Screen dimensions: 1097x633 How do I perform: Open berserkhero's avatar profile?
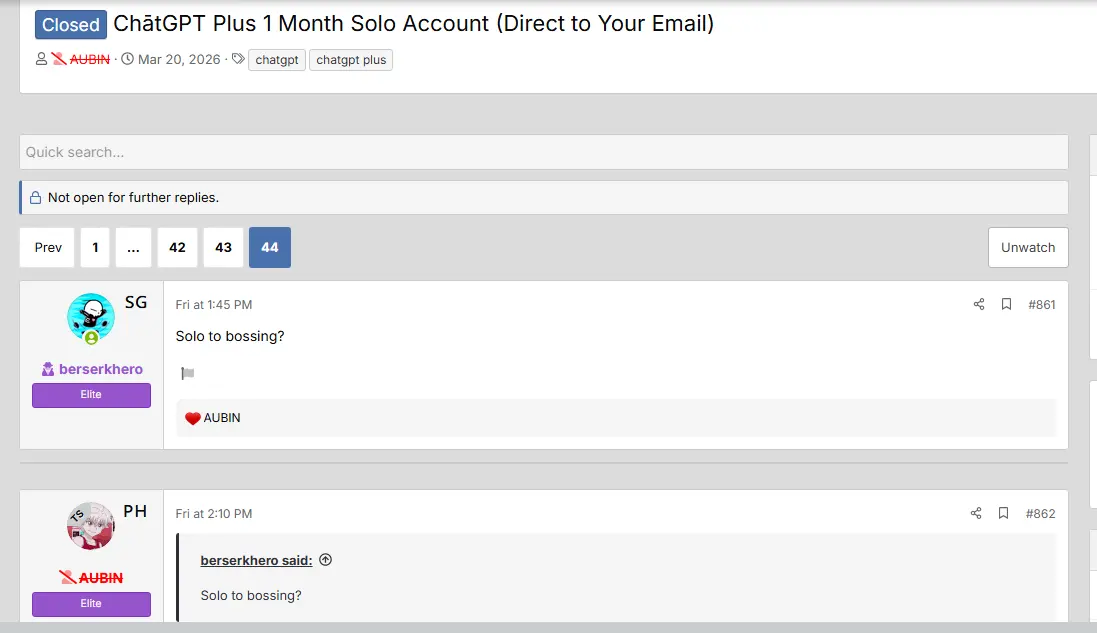[91, 318]
